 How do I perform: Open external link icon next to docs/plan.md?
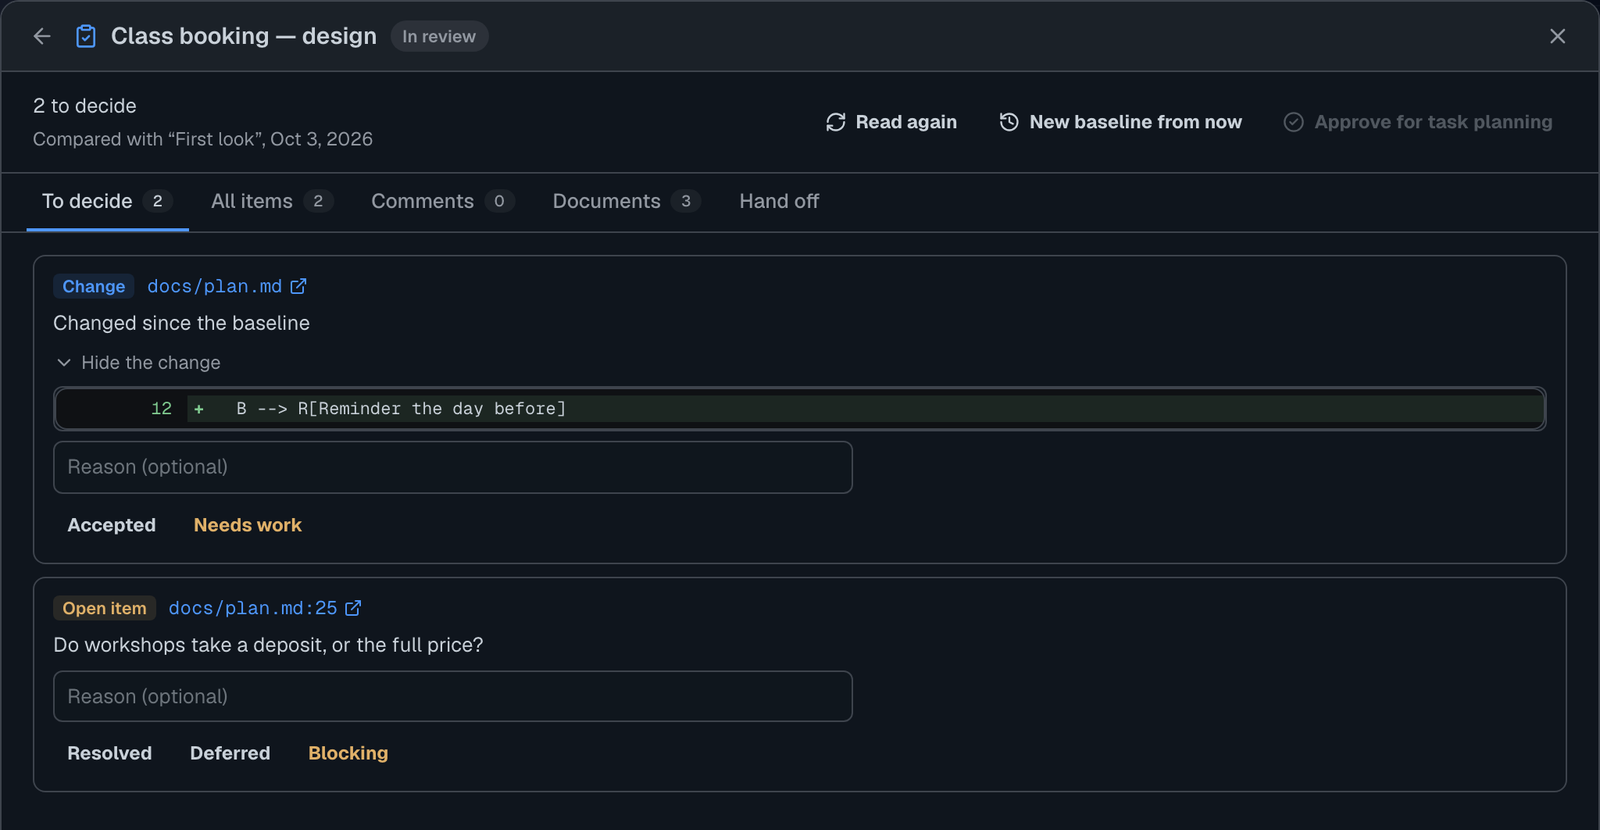click(298, 286)
